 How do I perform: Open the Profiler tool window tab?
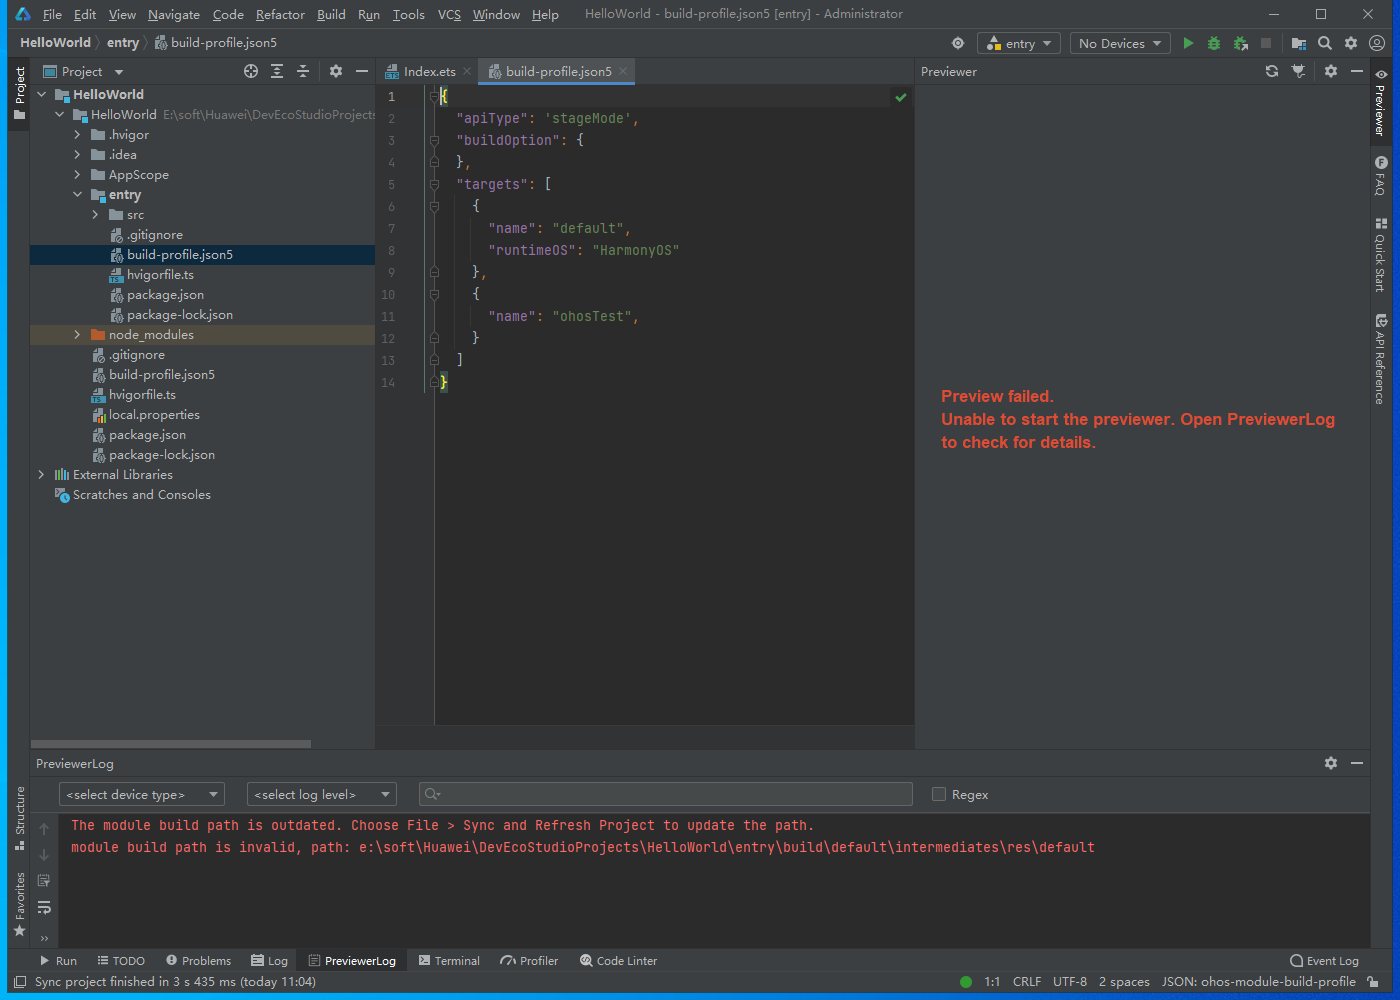tap(529, 960)
